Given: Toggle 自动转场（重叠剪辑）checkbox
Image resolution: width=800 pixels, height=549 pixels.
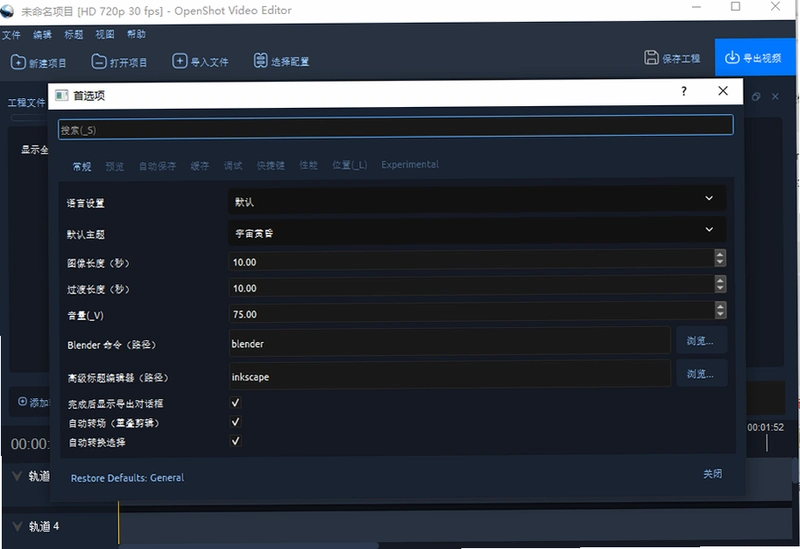Looking at the screenshot, I should tap(235, 422).
